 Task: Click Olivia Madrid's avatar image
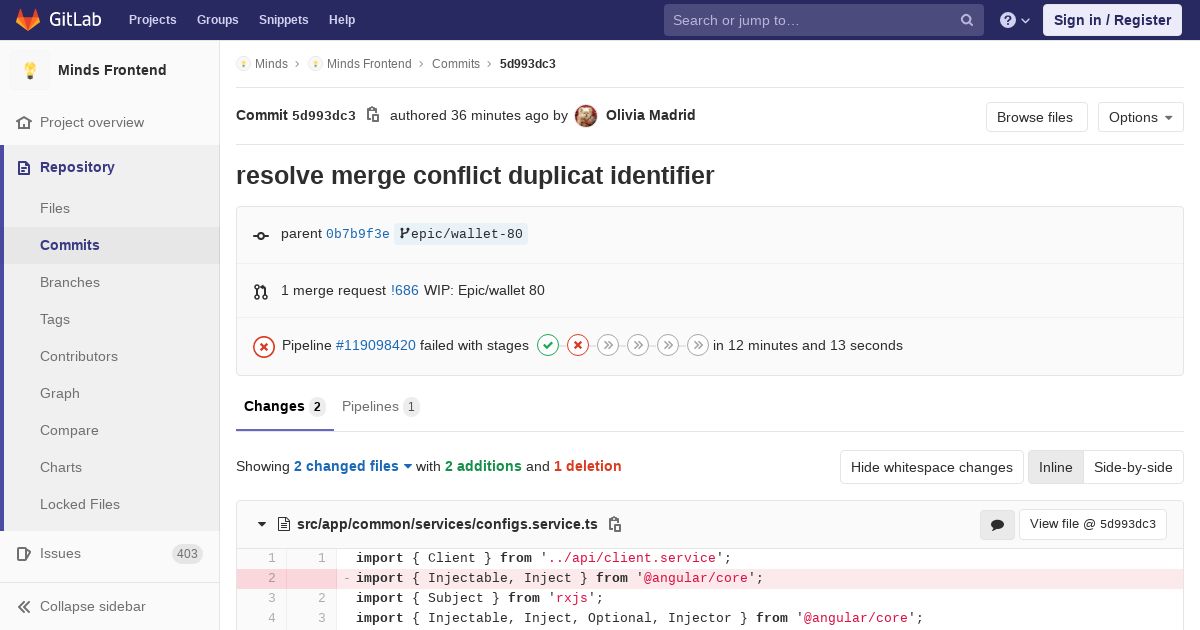pyautogui.click(x=586, y=116)
